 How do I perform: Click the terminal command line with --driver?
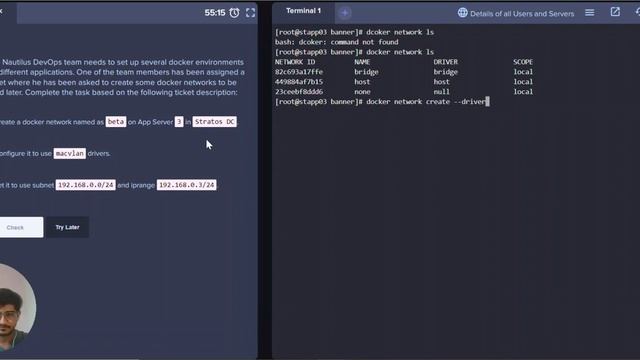pyautogui.click(x=382, y=102)
